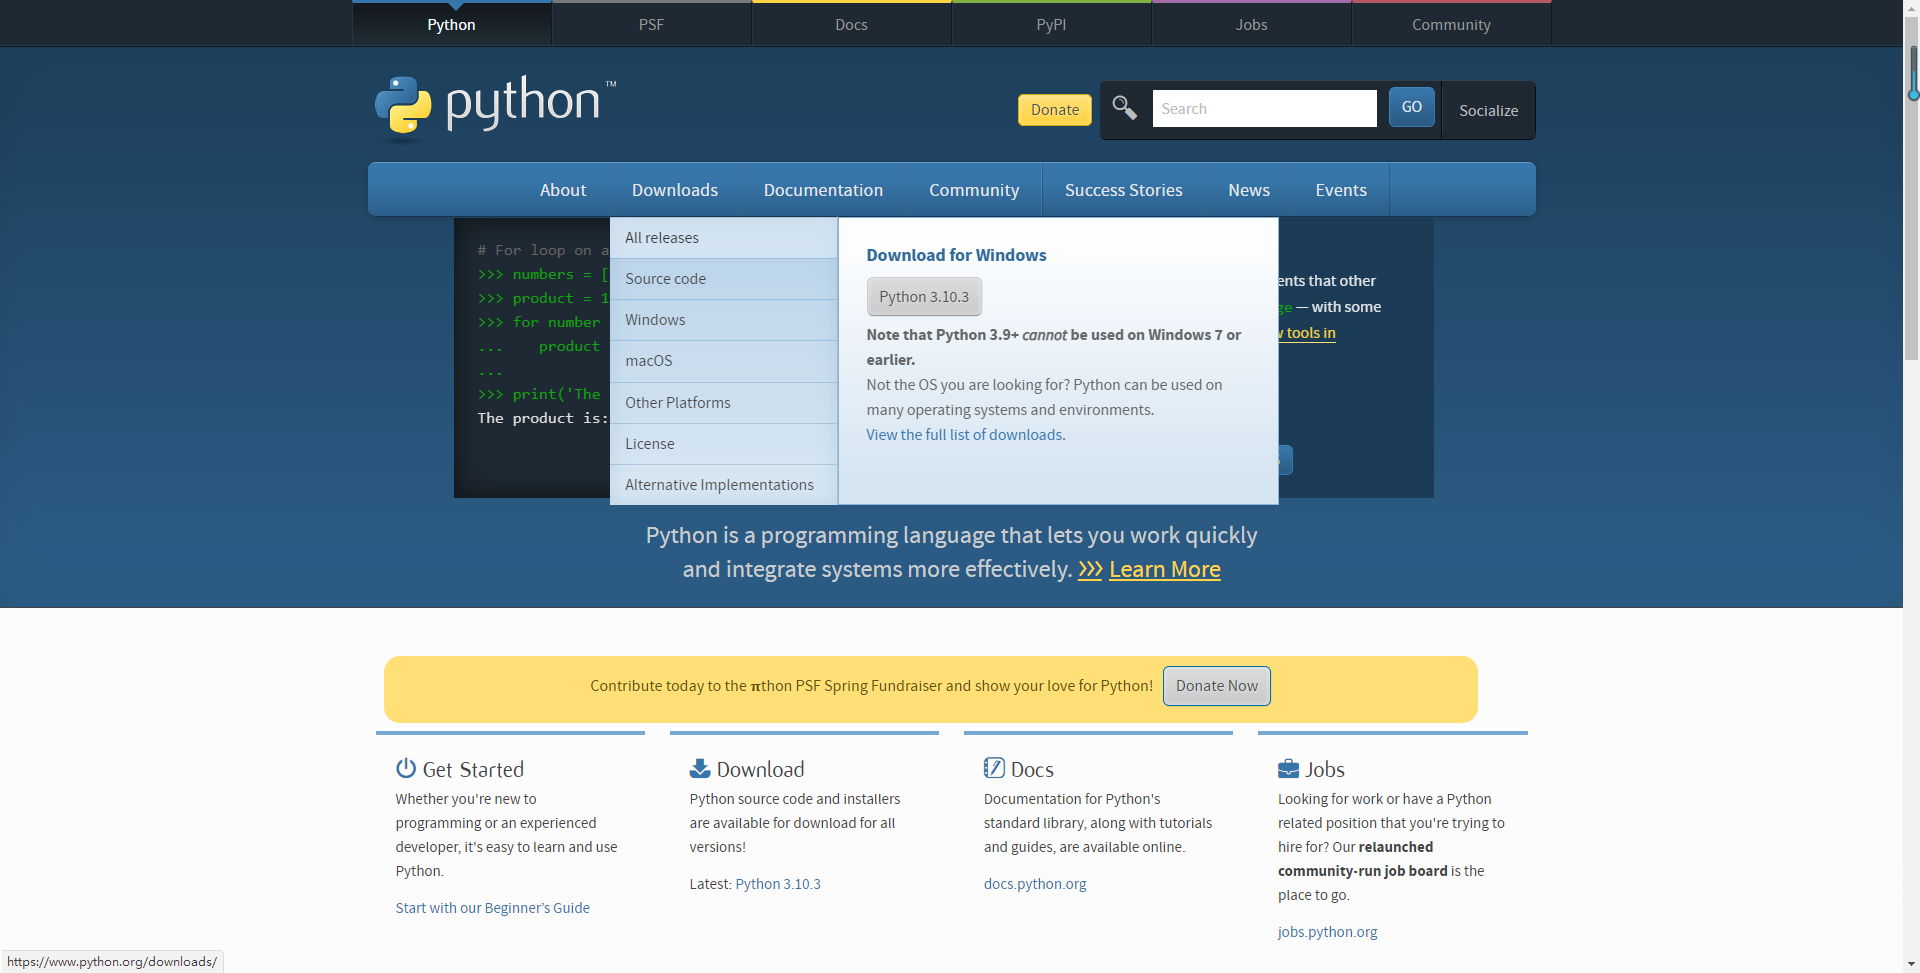Select Alternative Implementations in Downloads submenu
Image resolution: width=1920 pixels, height=973 pixels.
pos(724,485)
